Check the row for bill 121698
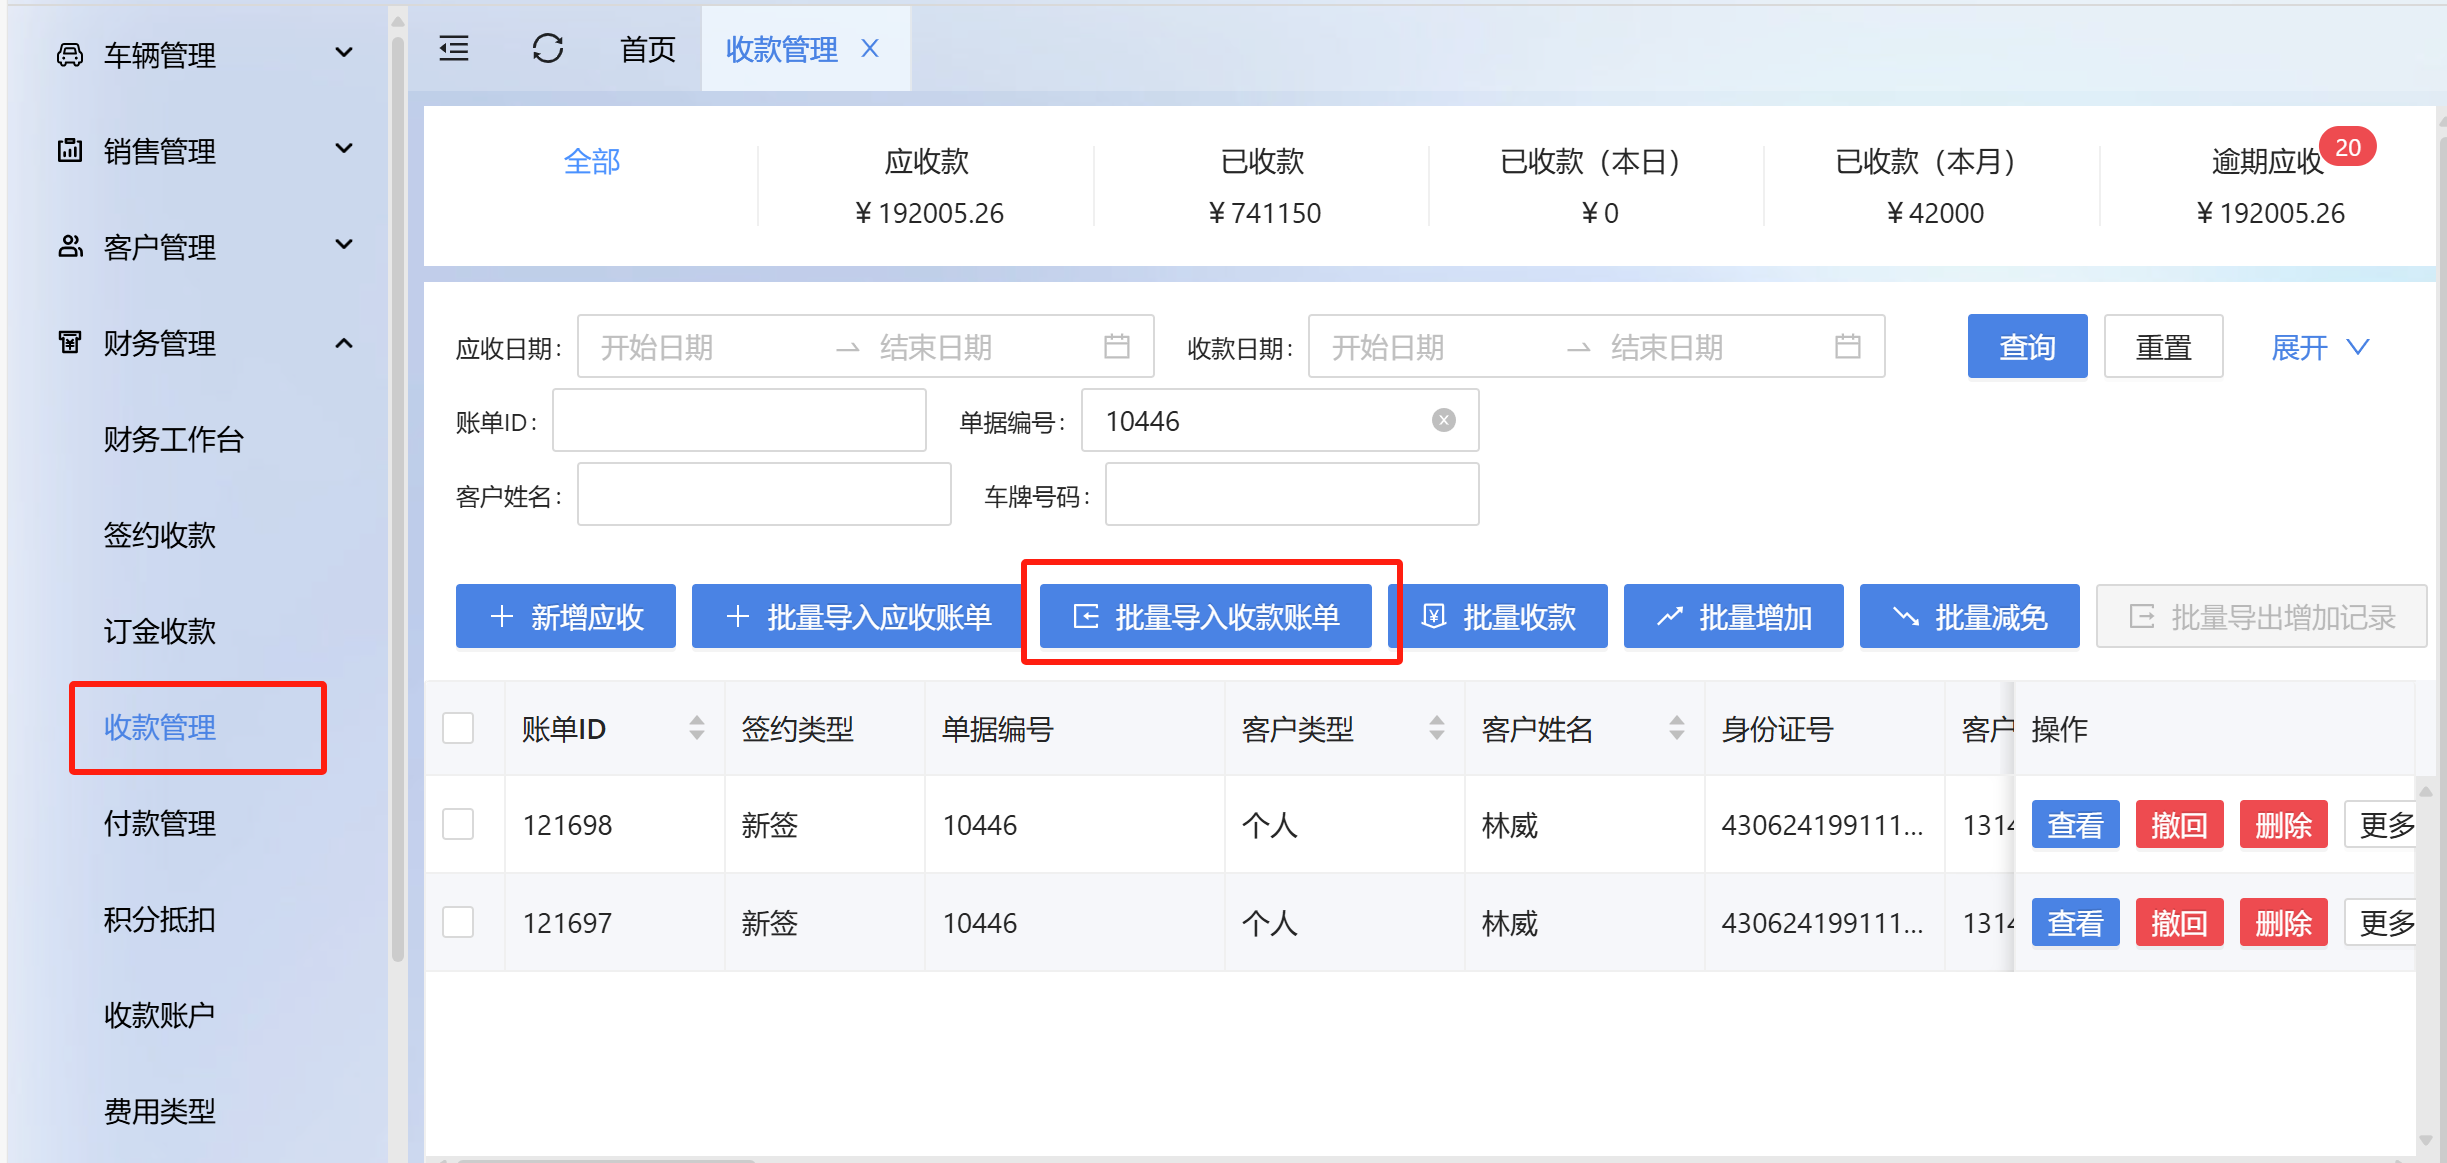The image size is (2447, 1163). [458, 824]
